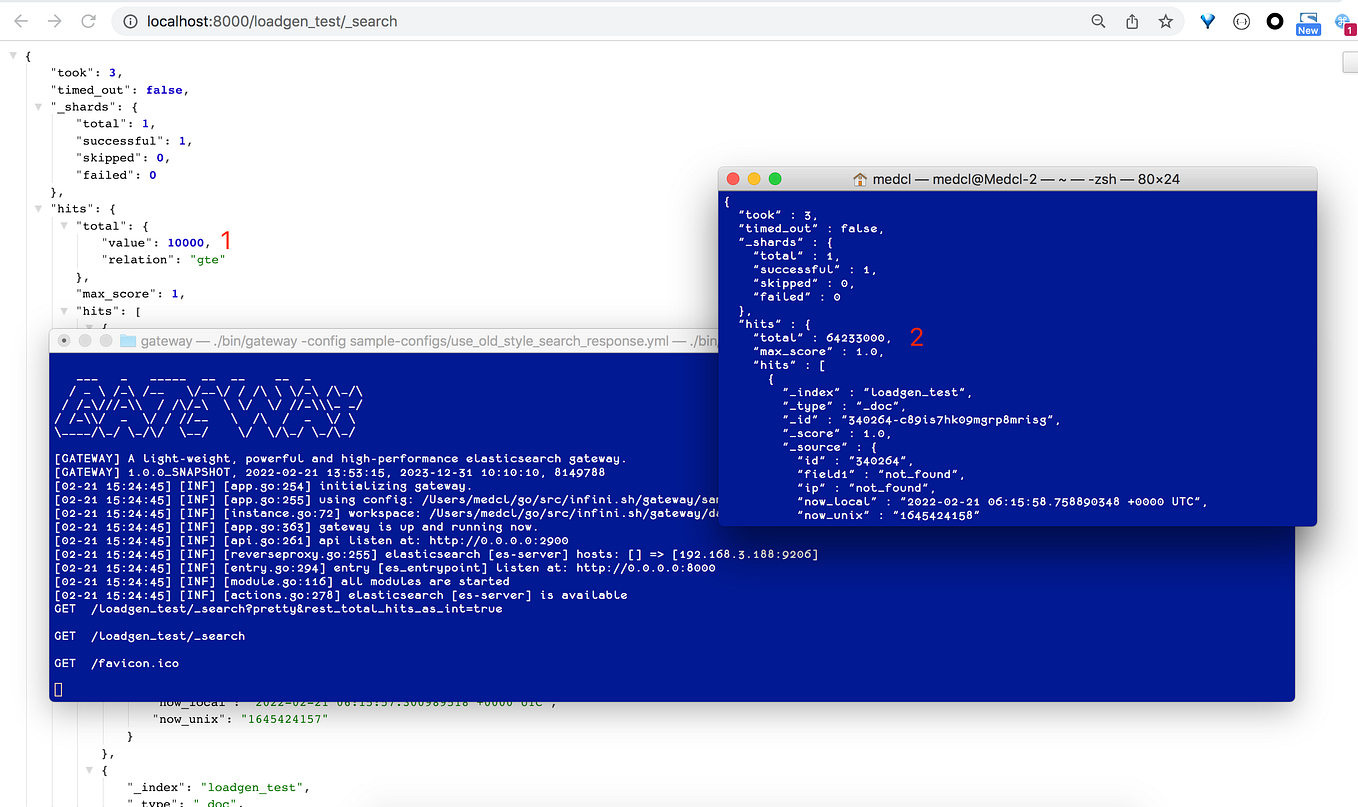
Task: Toggle the small checkbox at page top right
Action: 1349,61
